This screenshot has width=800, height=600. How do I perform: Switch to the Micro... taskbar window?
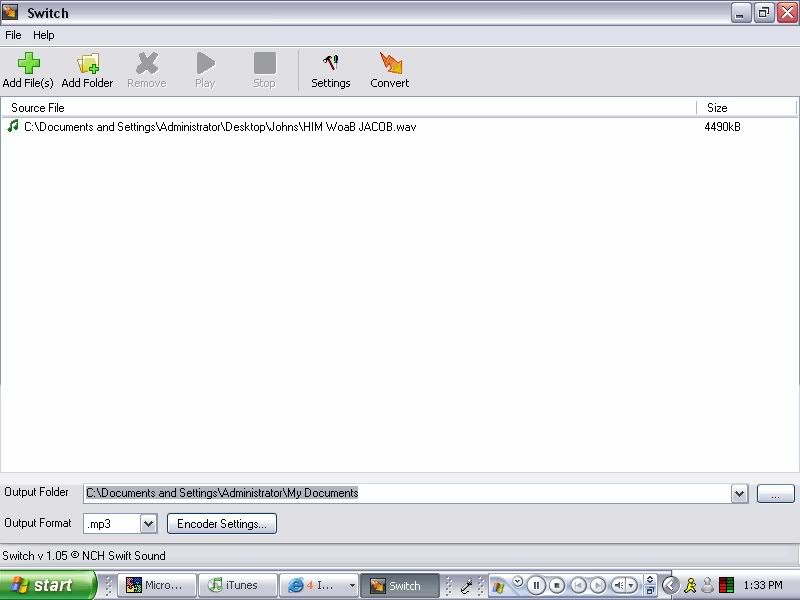click(x=157, y=585)
